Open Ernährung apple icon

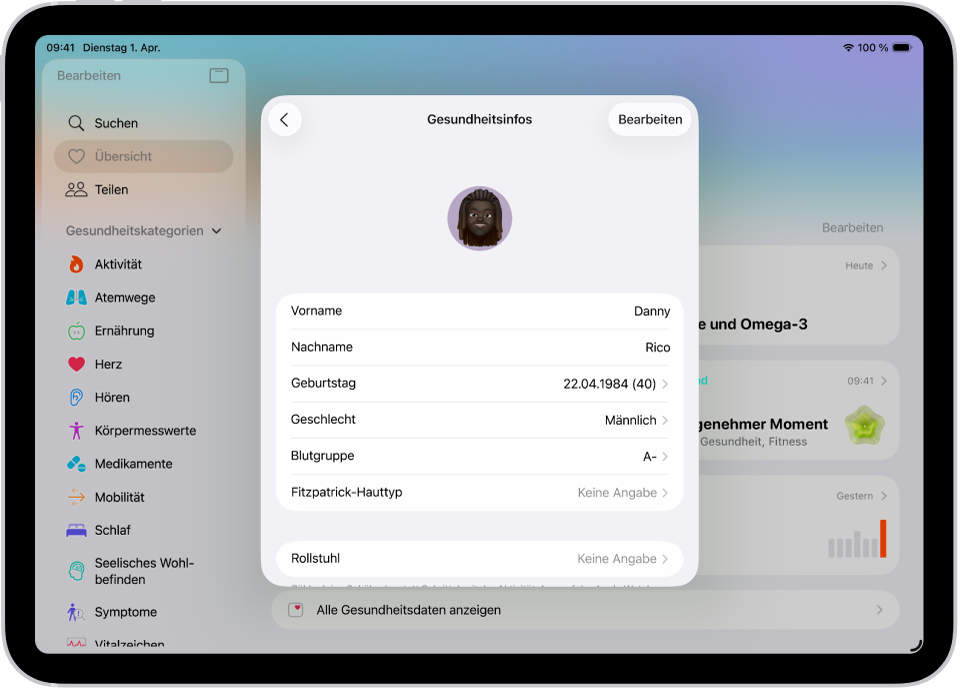tap(76, 331)
